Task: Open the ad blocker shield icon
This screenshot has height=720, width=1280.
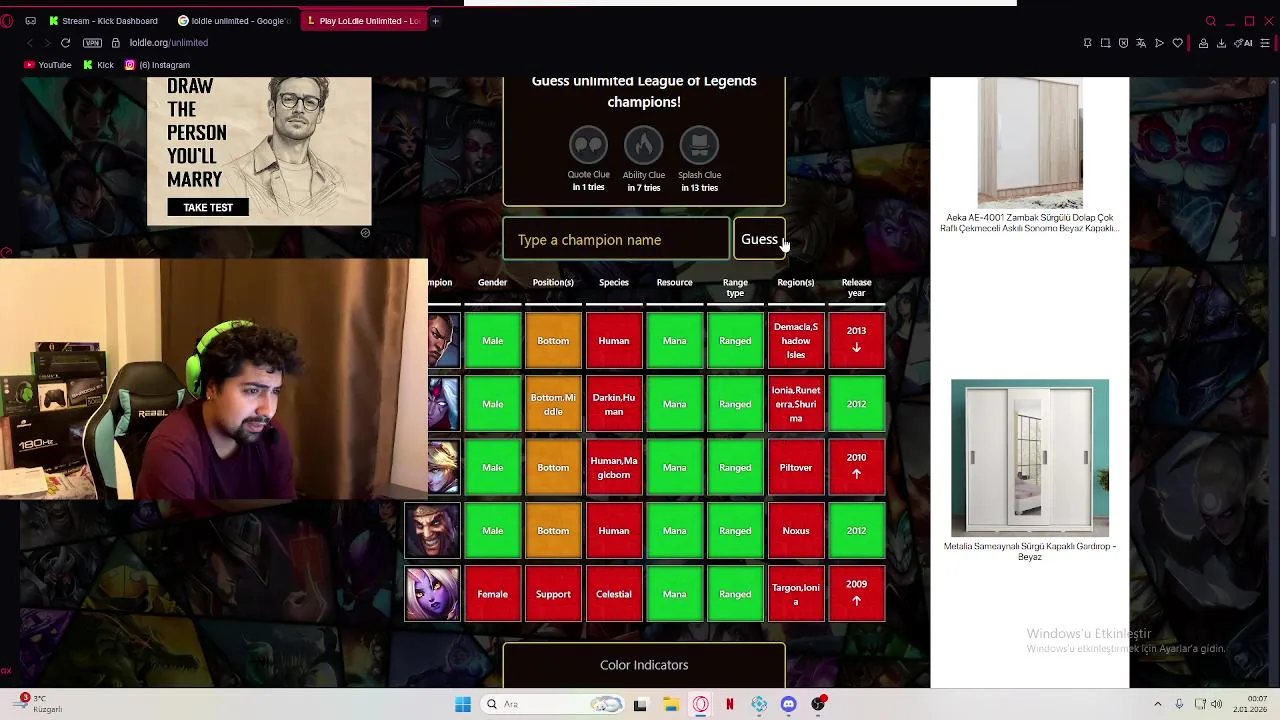Action: [1123, 43]
